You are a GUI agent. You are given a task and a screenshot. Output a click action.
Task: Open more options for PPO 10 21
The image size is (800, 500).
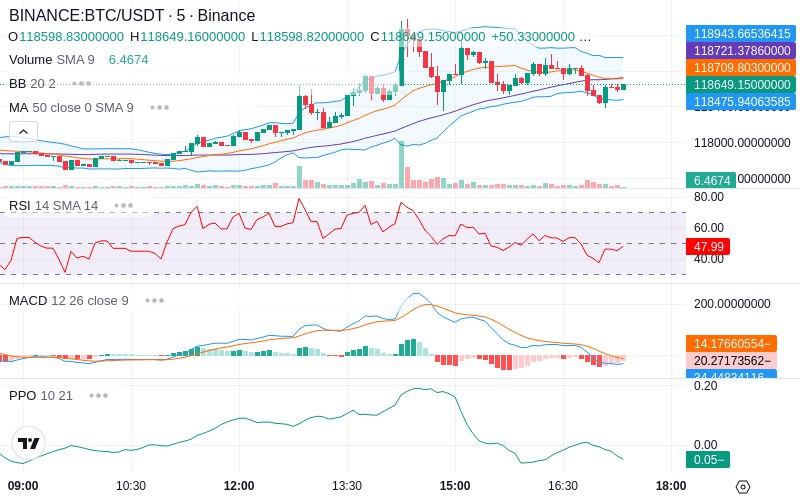pyautogui.click(x=98, y=395)
